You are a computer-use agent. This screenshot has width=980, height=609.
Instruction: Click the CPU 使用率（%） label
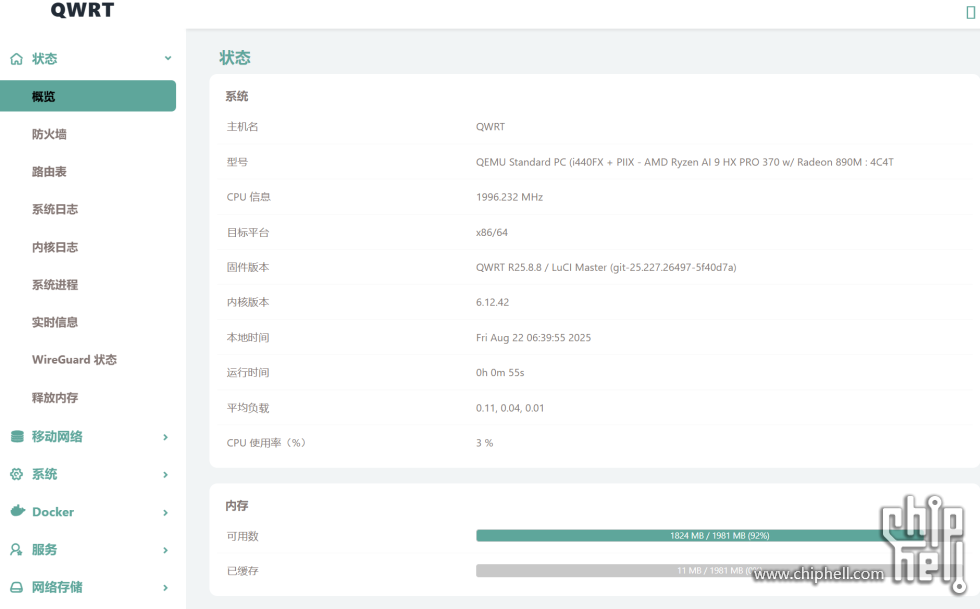pos(267,443)
